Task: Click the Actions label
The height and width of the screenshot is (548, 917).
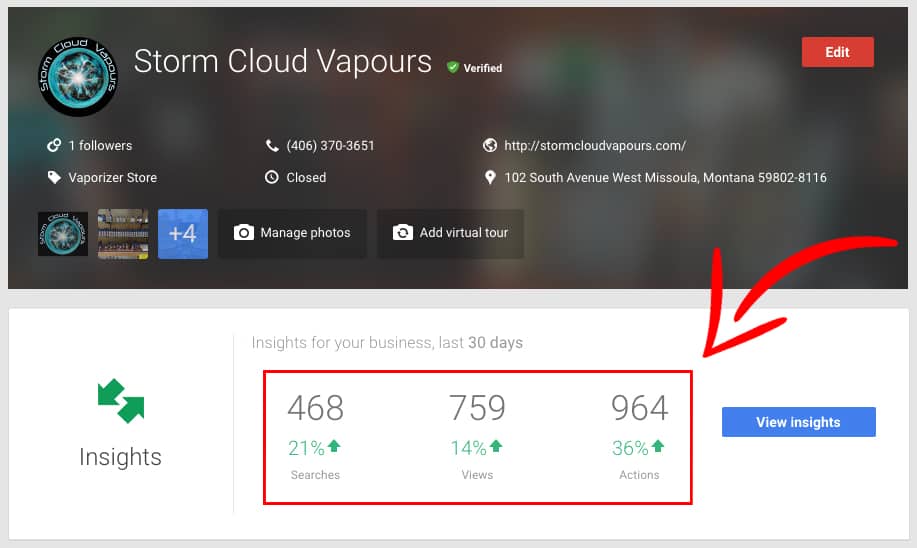Action: 639,475
